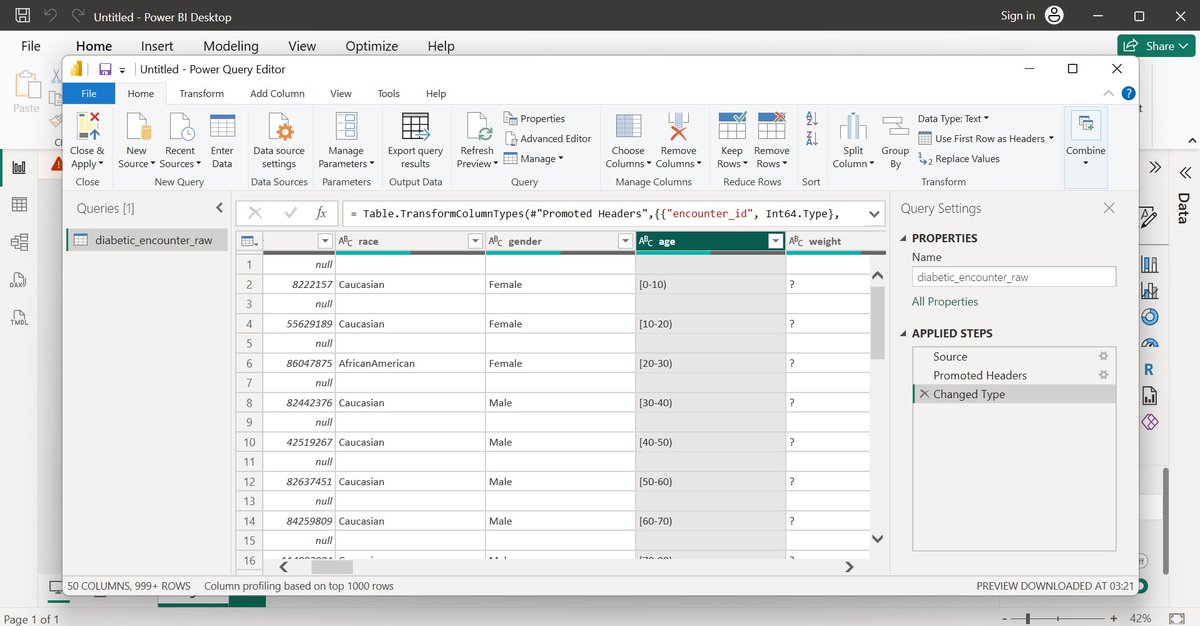Delete the Changed Type step
The width and height of the screenshot is (1200, 626).
click(924, 394)
